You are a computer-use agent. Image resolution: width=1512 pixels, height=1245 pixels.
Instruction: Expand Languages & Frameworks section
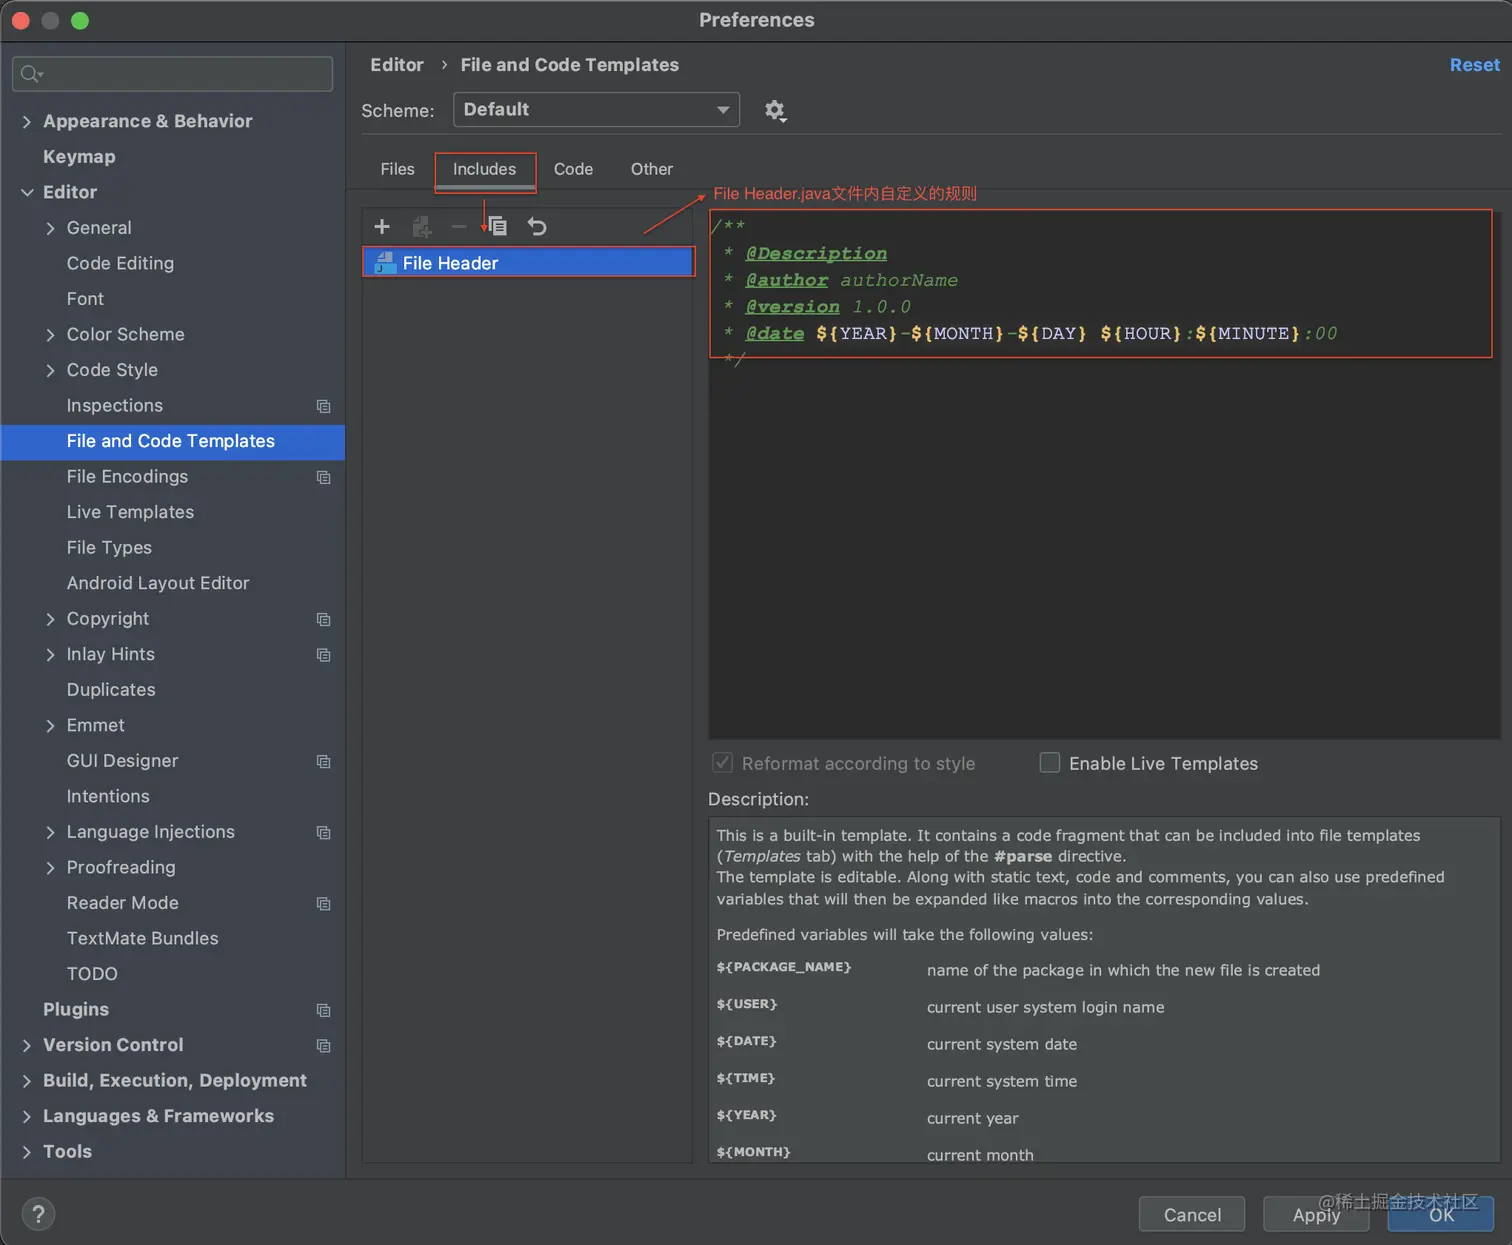pos(27,1116)
